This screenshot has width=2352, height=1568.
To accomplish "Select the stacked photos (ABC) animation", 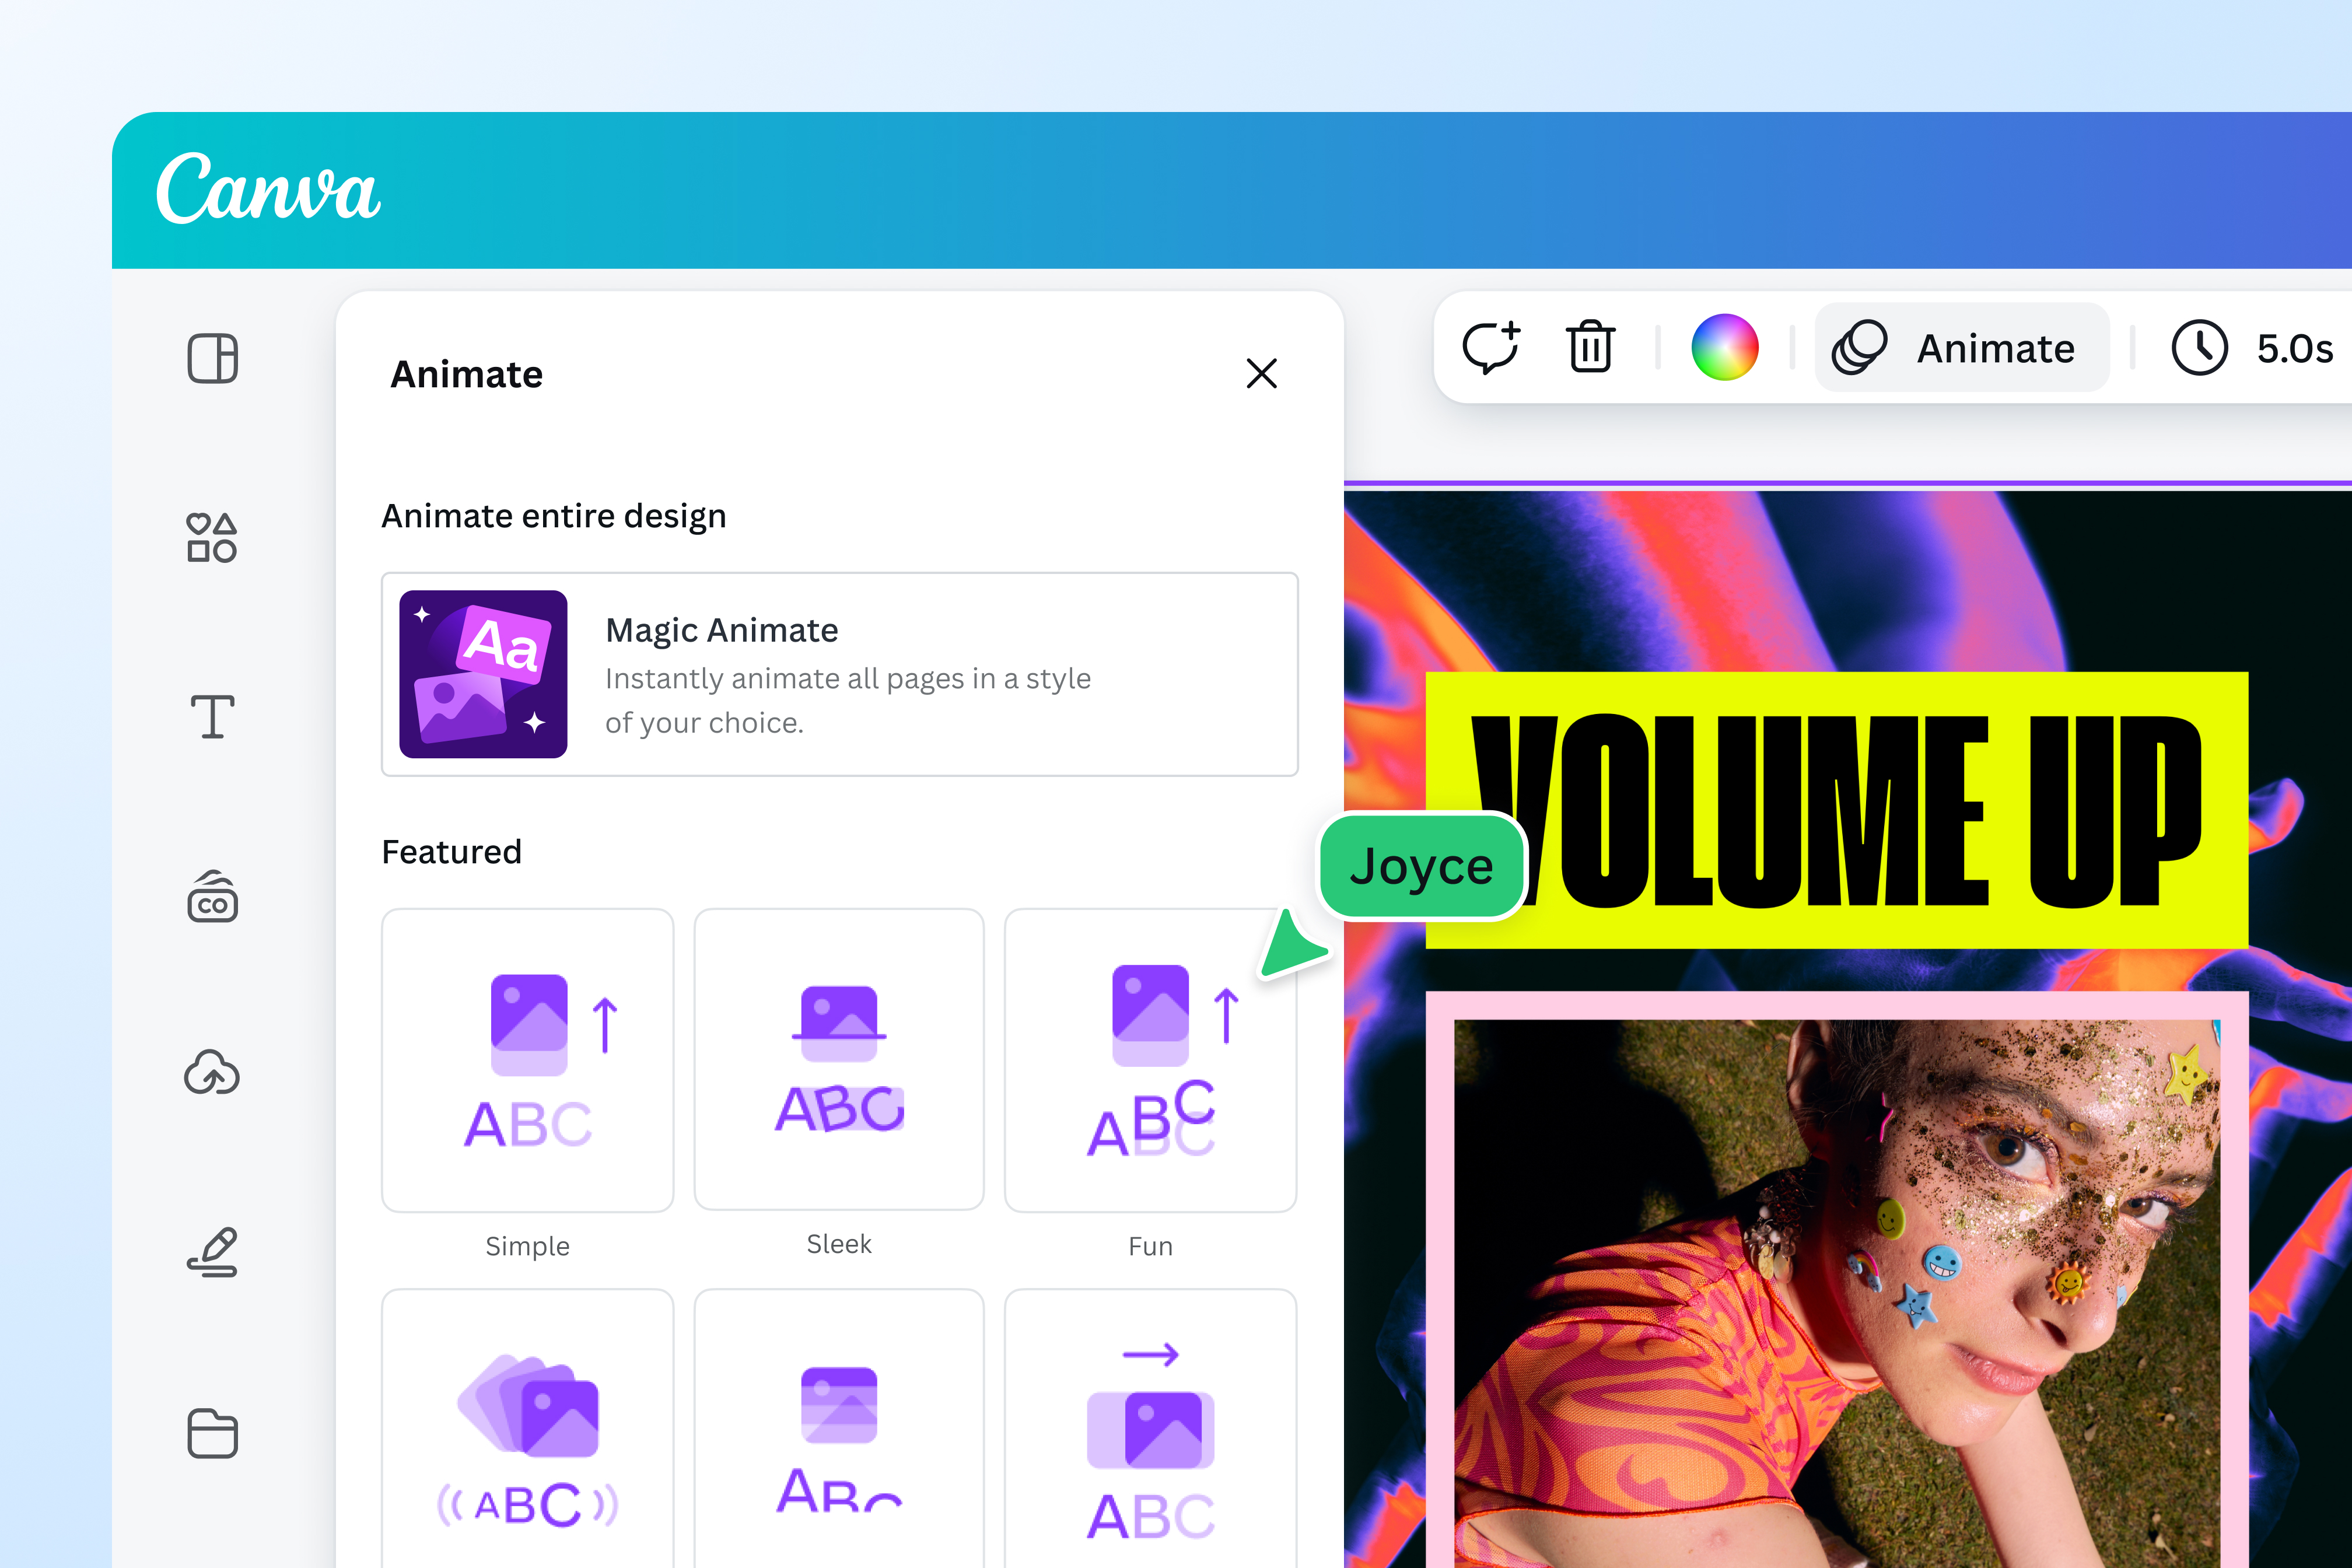I will pyautogui.click(x=528, y=1428).
